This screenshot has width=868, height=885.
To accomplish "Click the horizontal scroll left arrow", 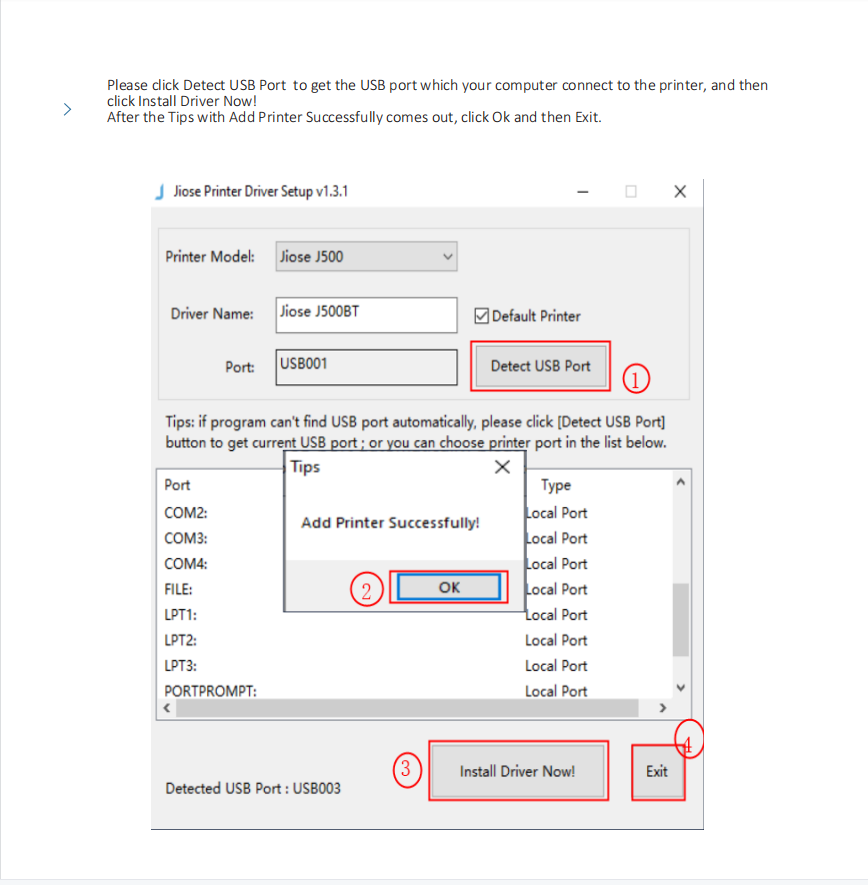I will click(167, 708).
